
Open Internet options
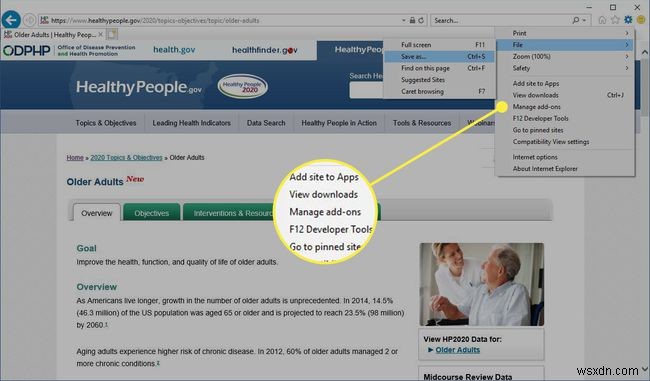pyautogui.click(x=565, y=157)
